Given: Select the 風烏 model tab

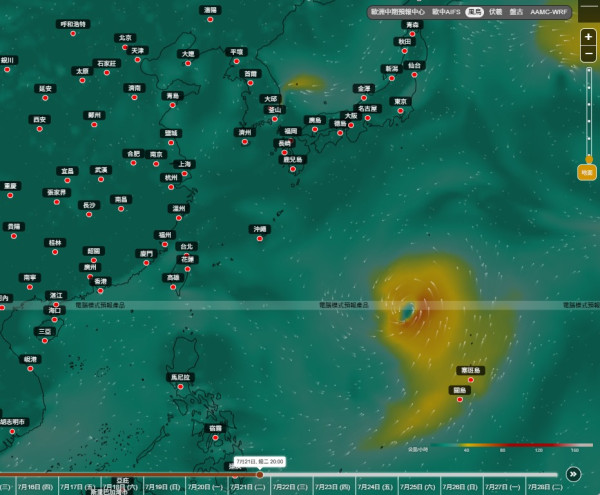Looking at the screenshot, I should click(474, 12).
